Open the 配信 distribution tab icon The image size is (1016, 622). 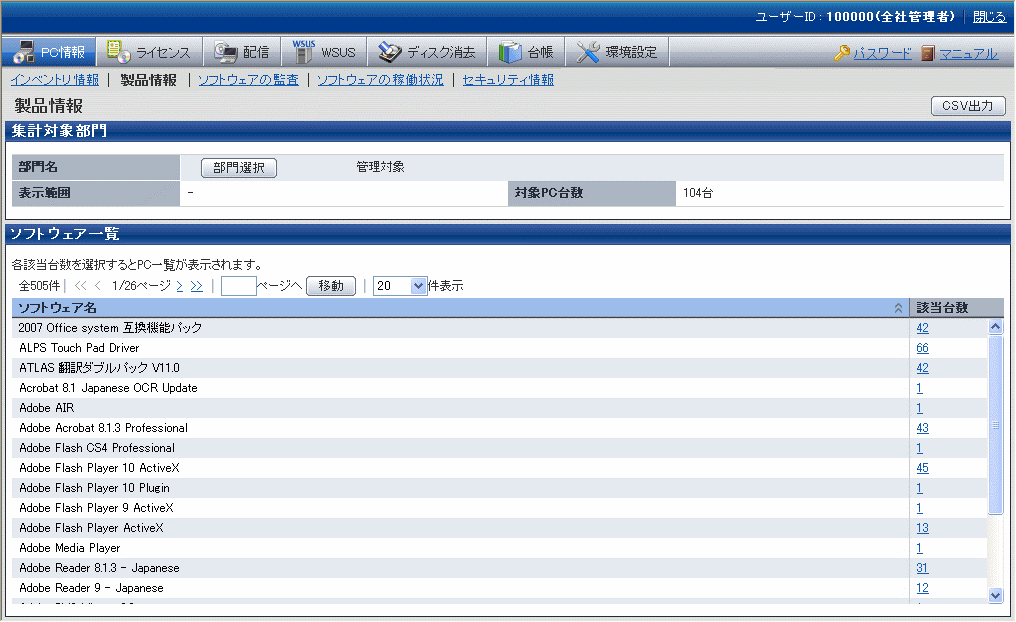pos(226,52)
